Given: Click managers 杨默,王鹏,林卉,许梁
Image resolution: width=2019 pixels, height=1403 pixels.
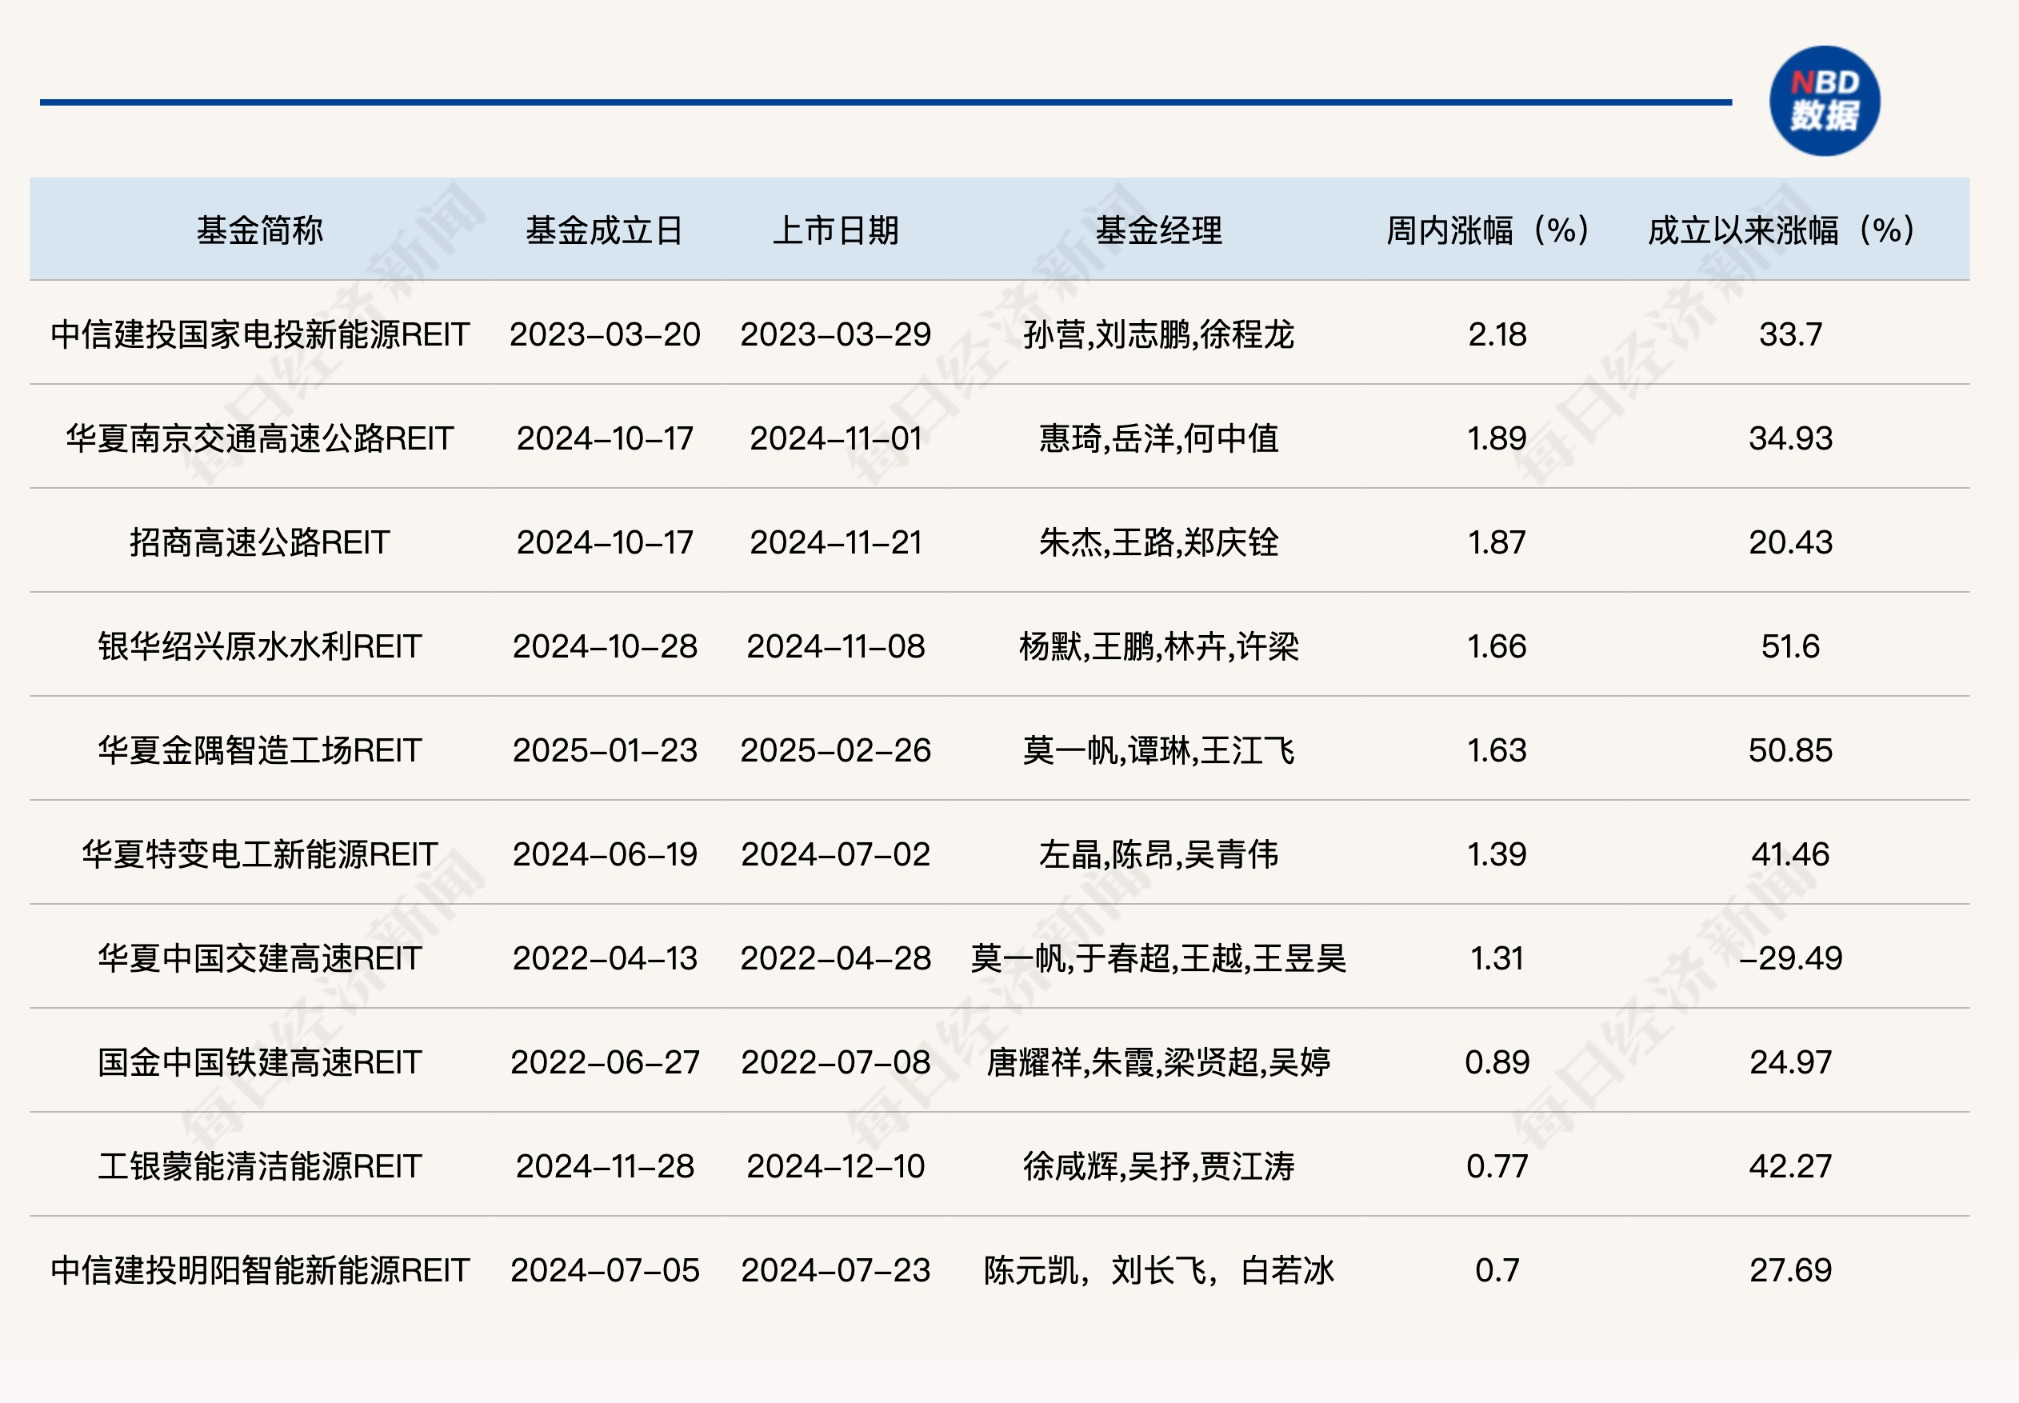Looking at the screenshot, I should (1159, 646).
